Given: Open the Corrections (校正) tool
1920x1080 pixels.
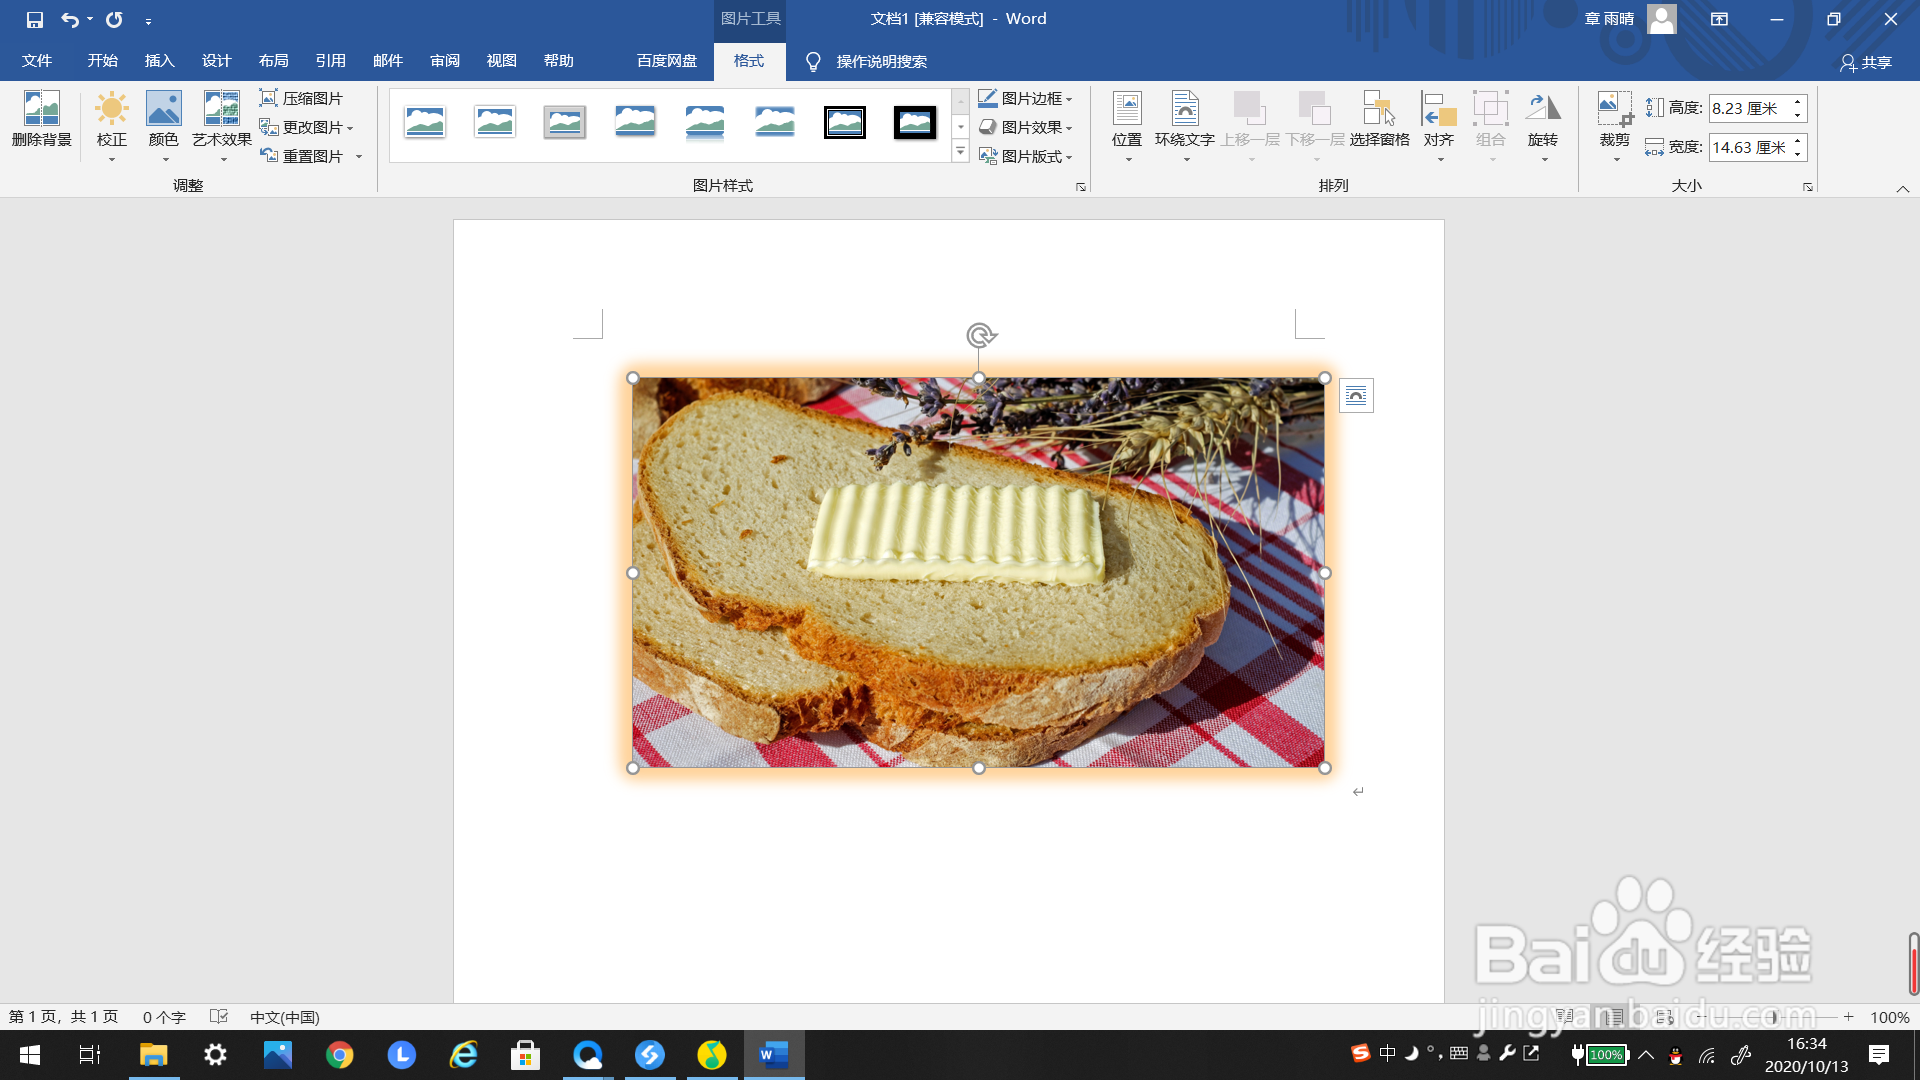Looking at the screenshot, I should (111, 125).
